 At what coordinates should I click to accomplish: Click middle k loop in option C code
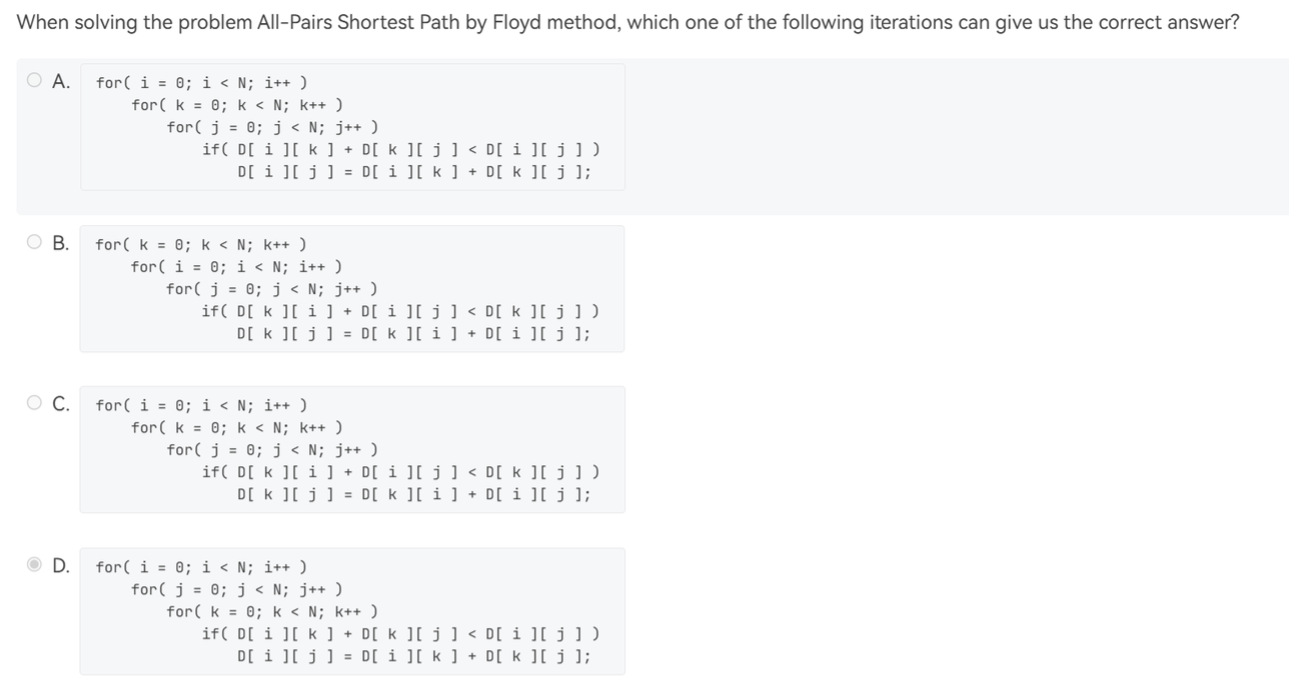(237, 428)
